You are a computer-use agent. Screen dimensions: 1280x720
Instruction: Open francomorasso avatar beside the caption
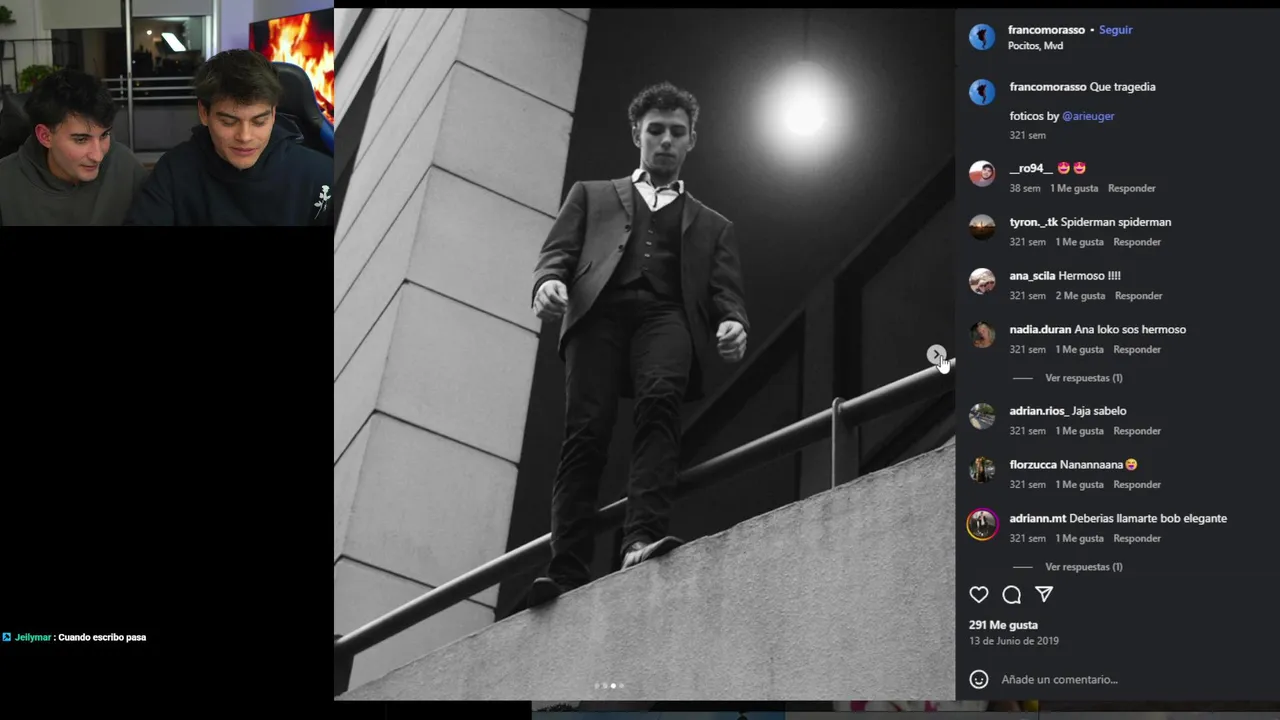click(x=982, y=92)
